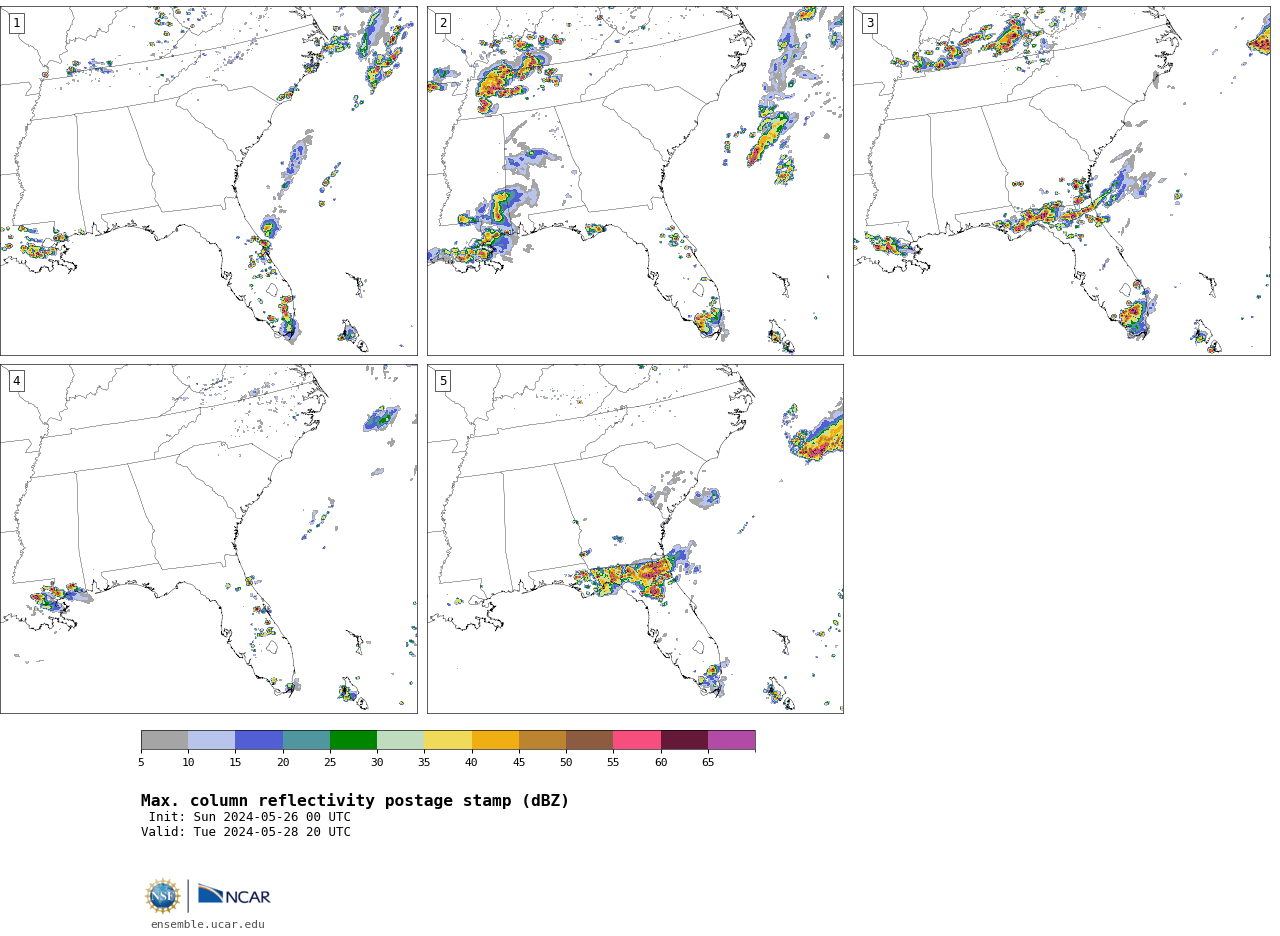This screenshot has width=1280, height=936.
Task: Click the panel number label 3
Action: (869, 23)
